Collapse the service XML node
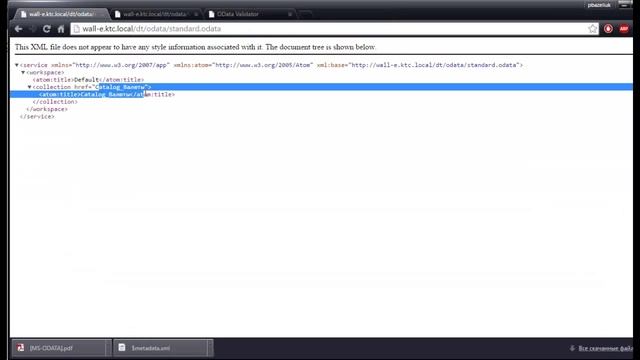This screenshot has height=360, width=640. [x=17, y=65]
